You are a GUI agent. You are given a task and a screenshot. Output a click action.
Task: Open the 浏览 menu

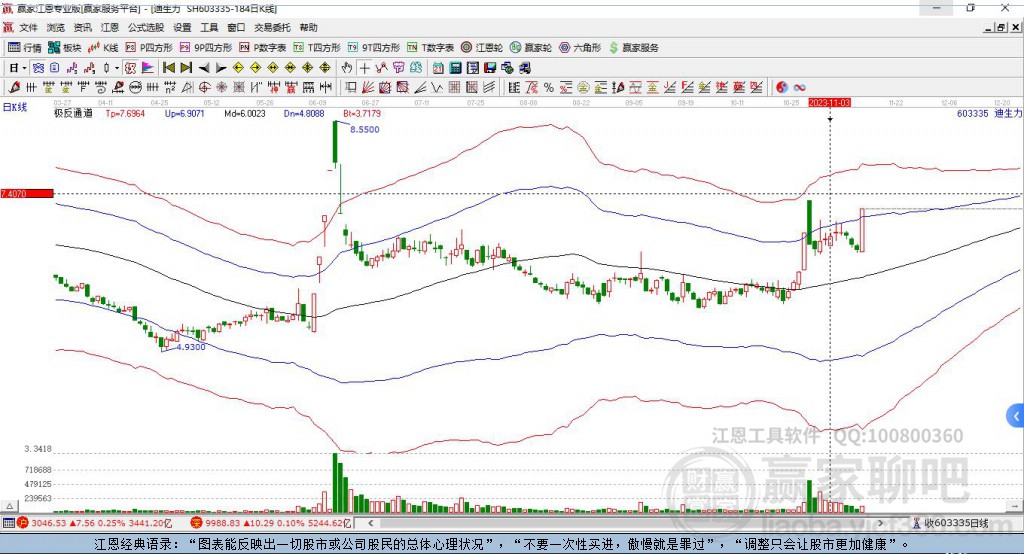(56, 27)
